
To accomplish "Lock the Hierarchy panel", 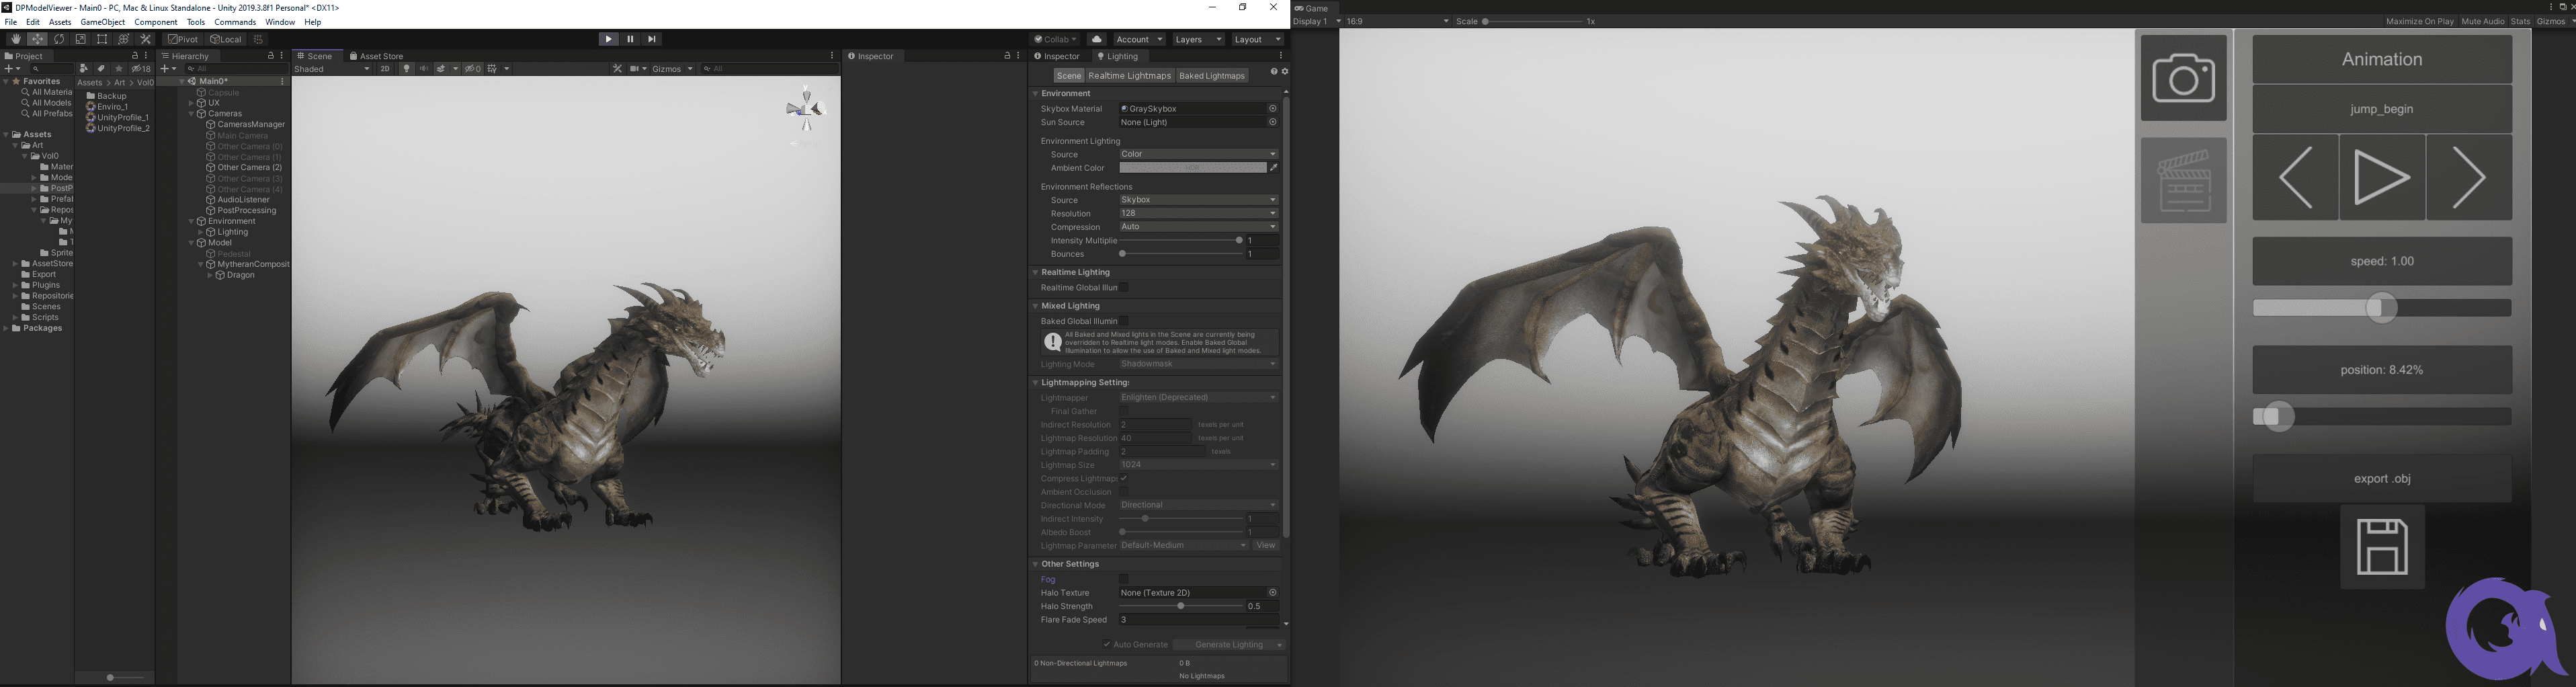I will coord(270,56).
